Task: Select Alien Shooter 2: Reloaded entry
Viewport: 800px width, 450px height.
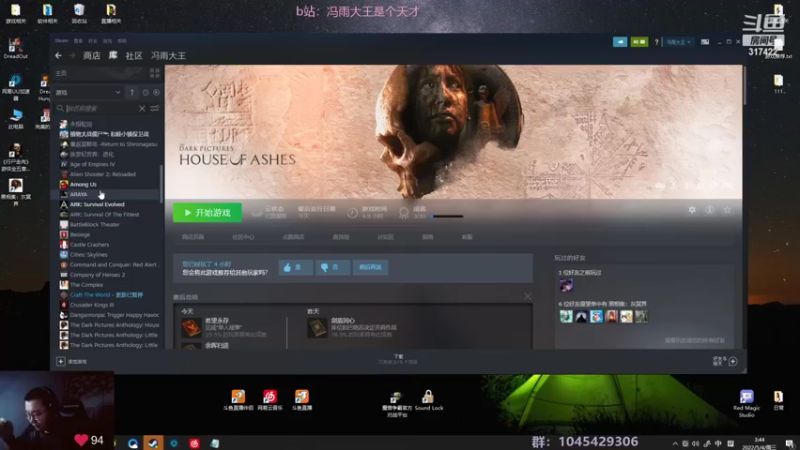Action: pos(103,174)
